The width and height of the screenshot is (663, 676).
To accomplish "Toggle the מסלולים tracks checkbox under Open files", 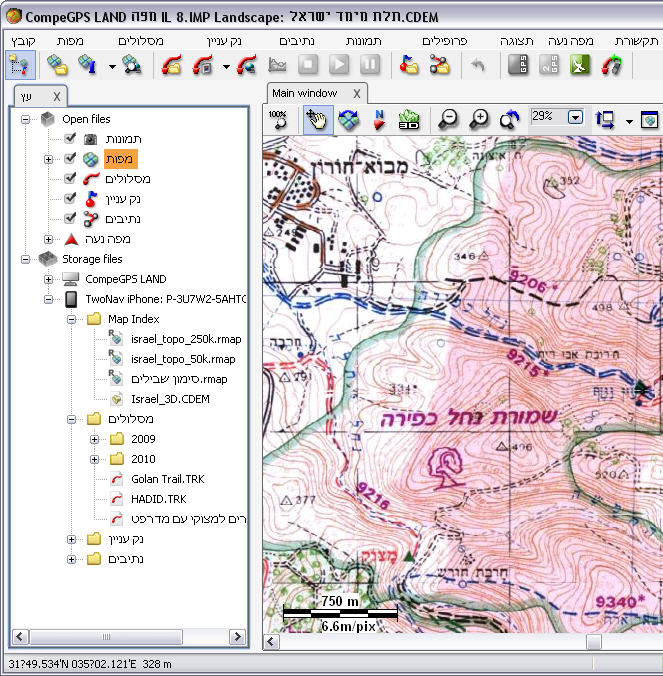I will [x=70, y=178].
